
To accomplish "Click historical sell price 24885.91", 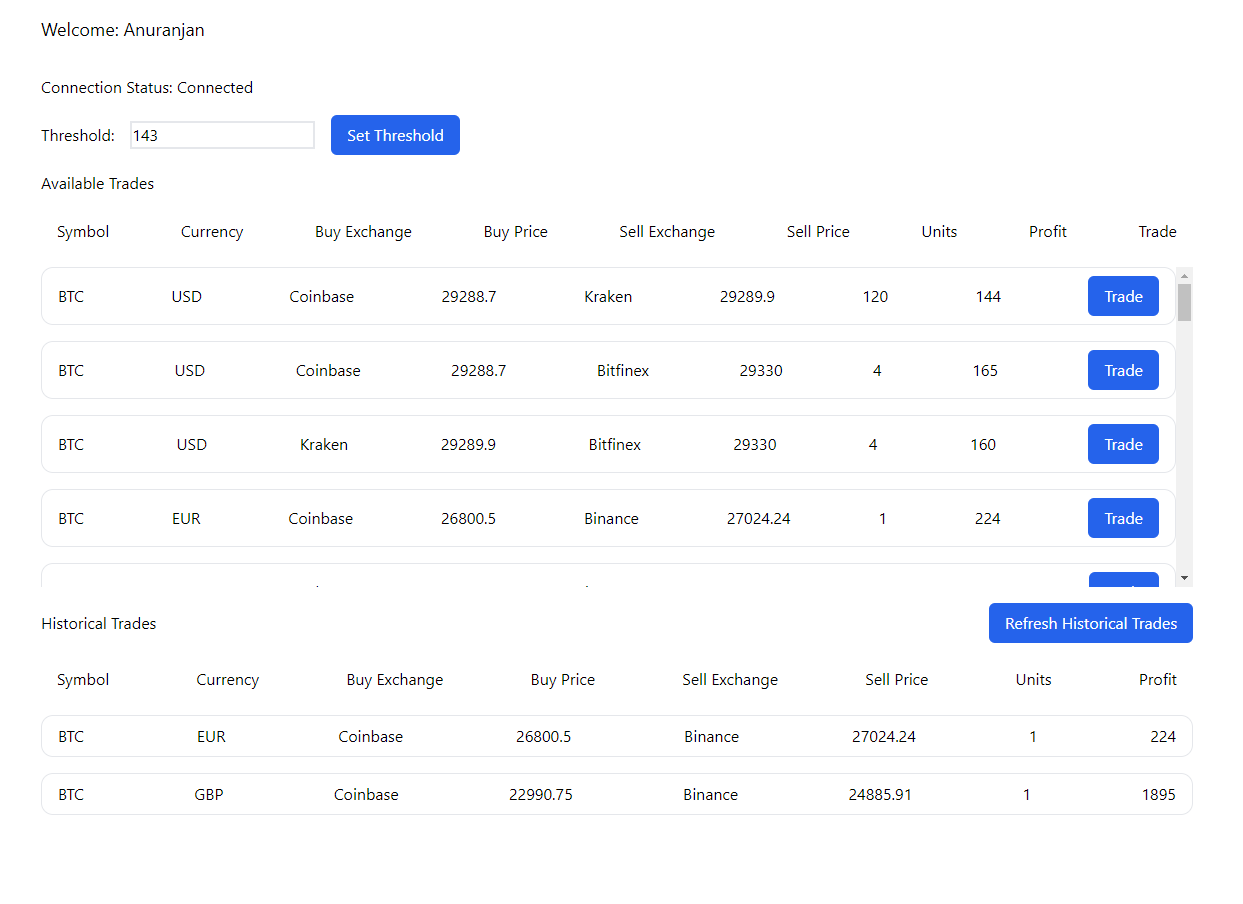I will point(880,795).
